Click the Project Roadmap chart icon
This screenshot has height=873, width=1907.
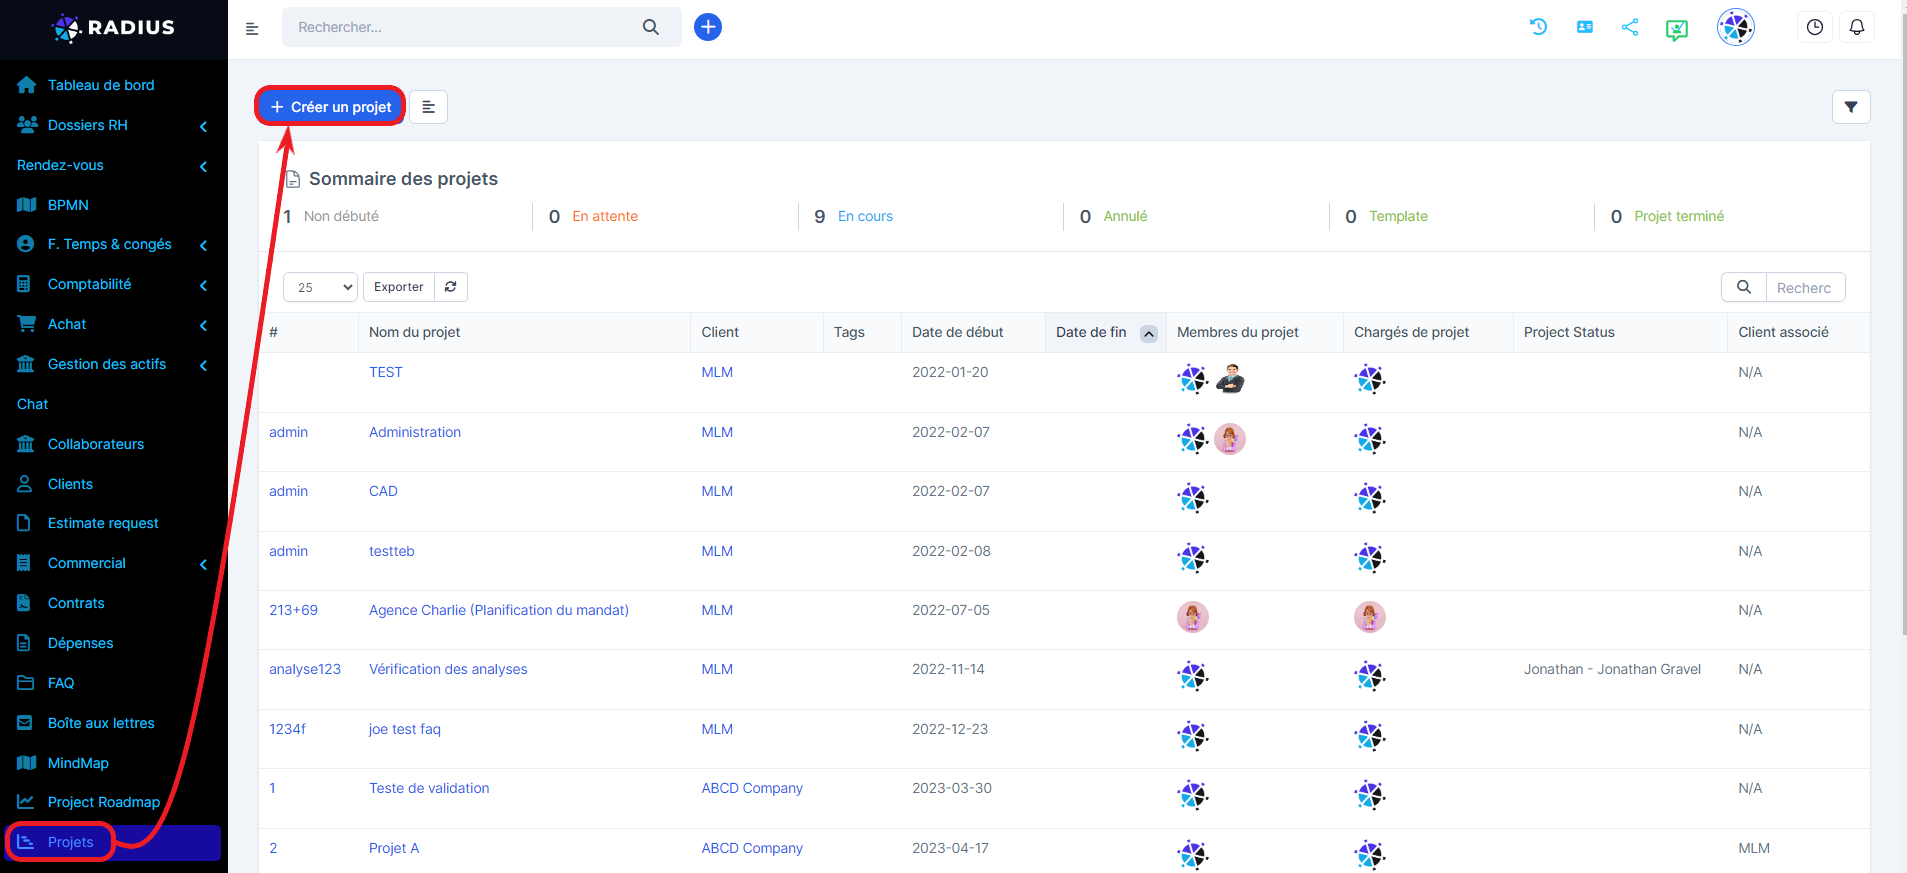coord(26,802)
